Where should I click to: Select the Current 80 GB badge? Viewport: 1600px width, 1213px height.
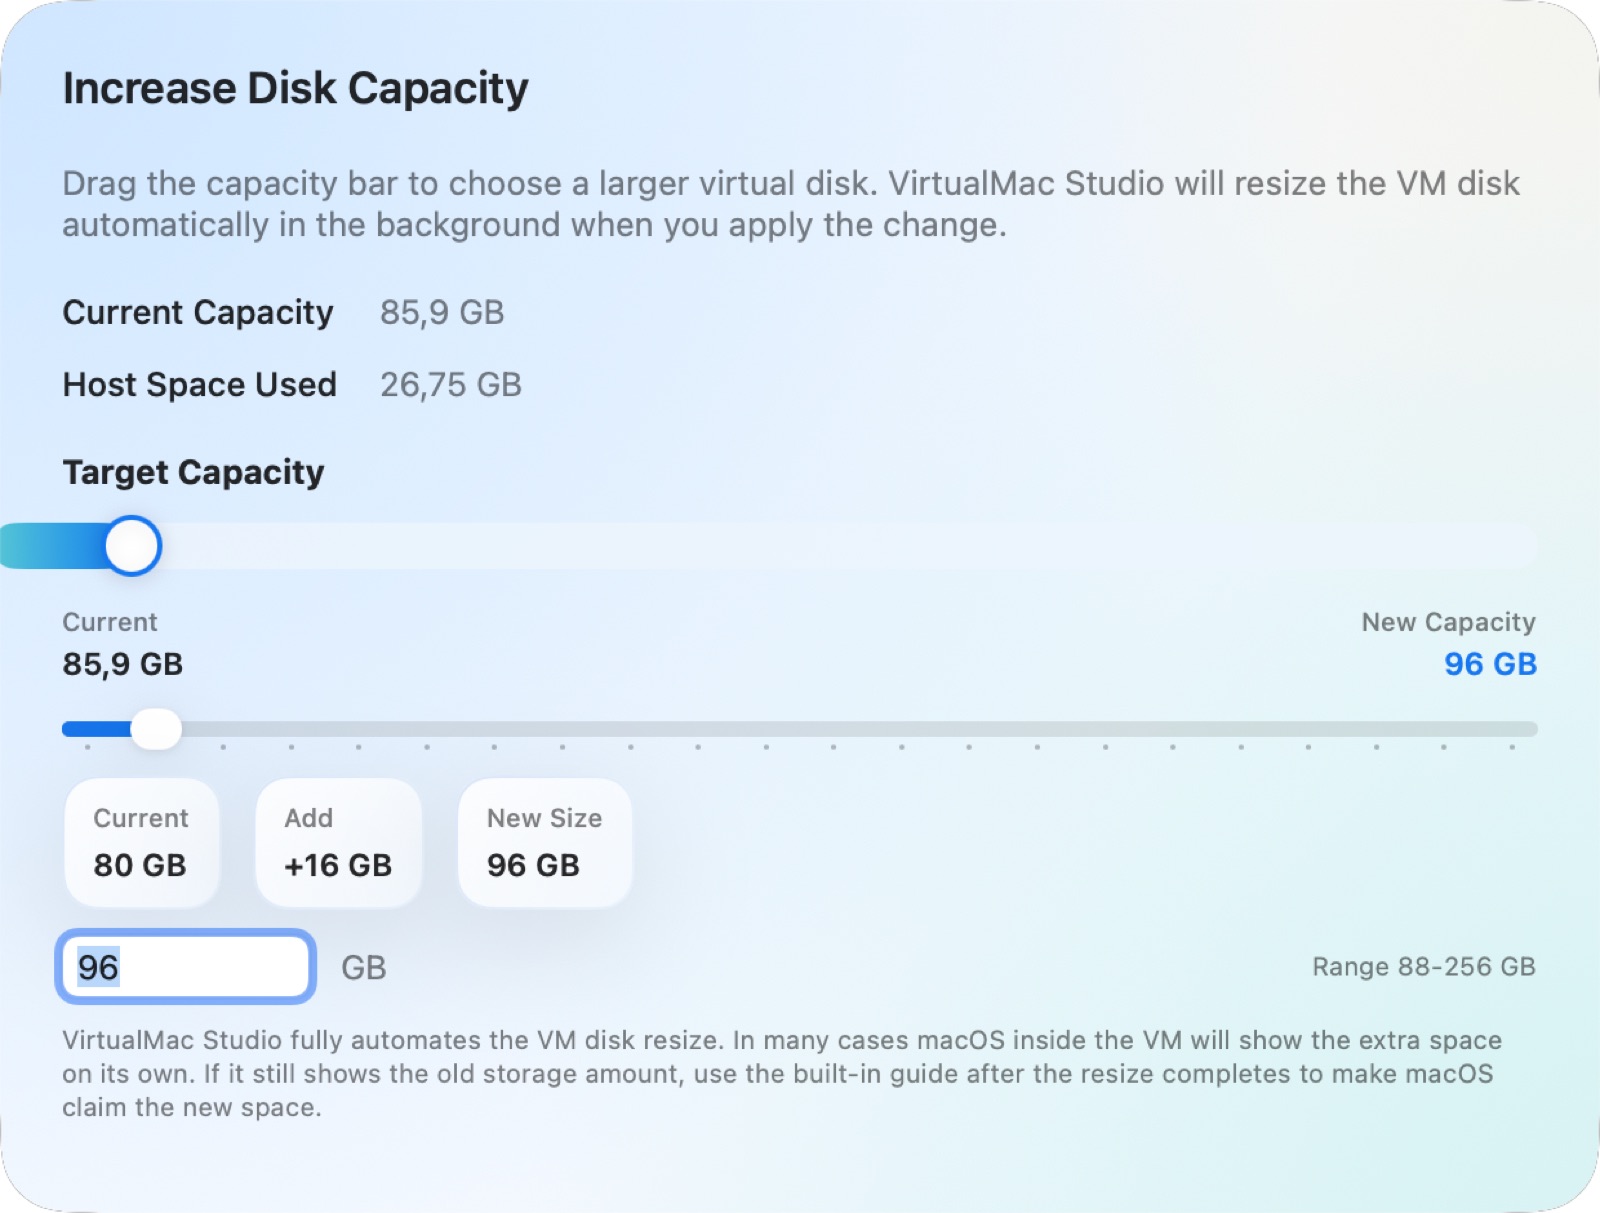click(141, 843)
